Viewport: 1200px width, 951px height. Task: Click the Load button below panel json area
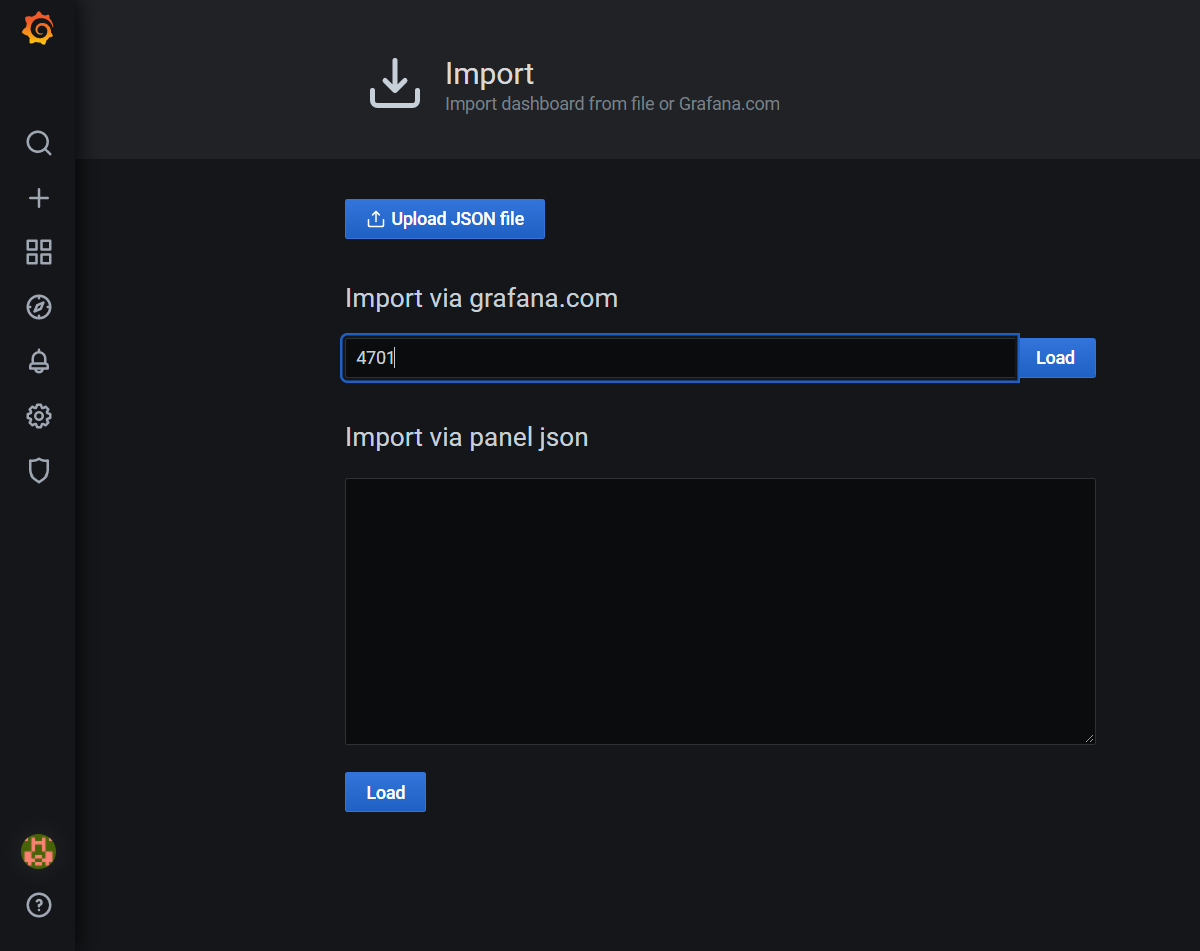[385, 791]
